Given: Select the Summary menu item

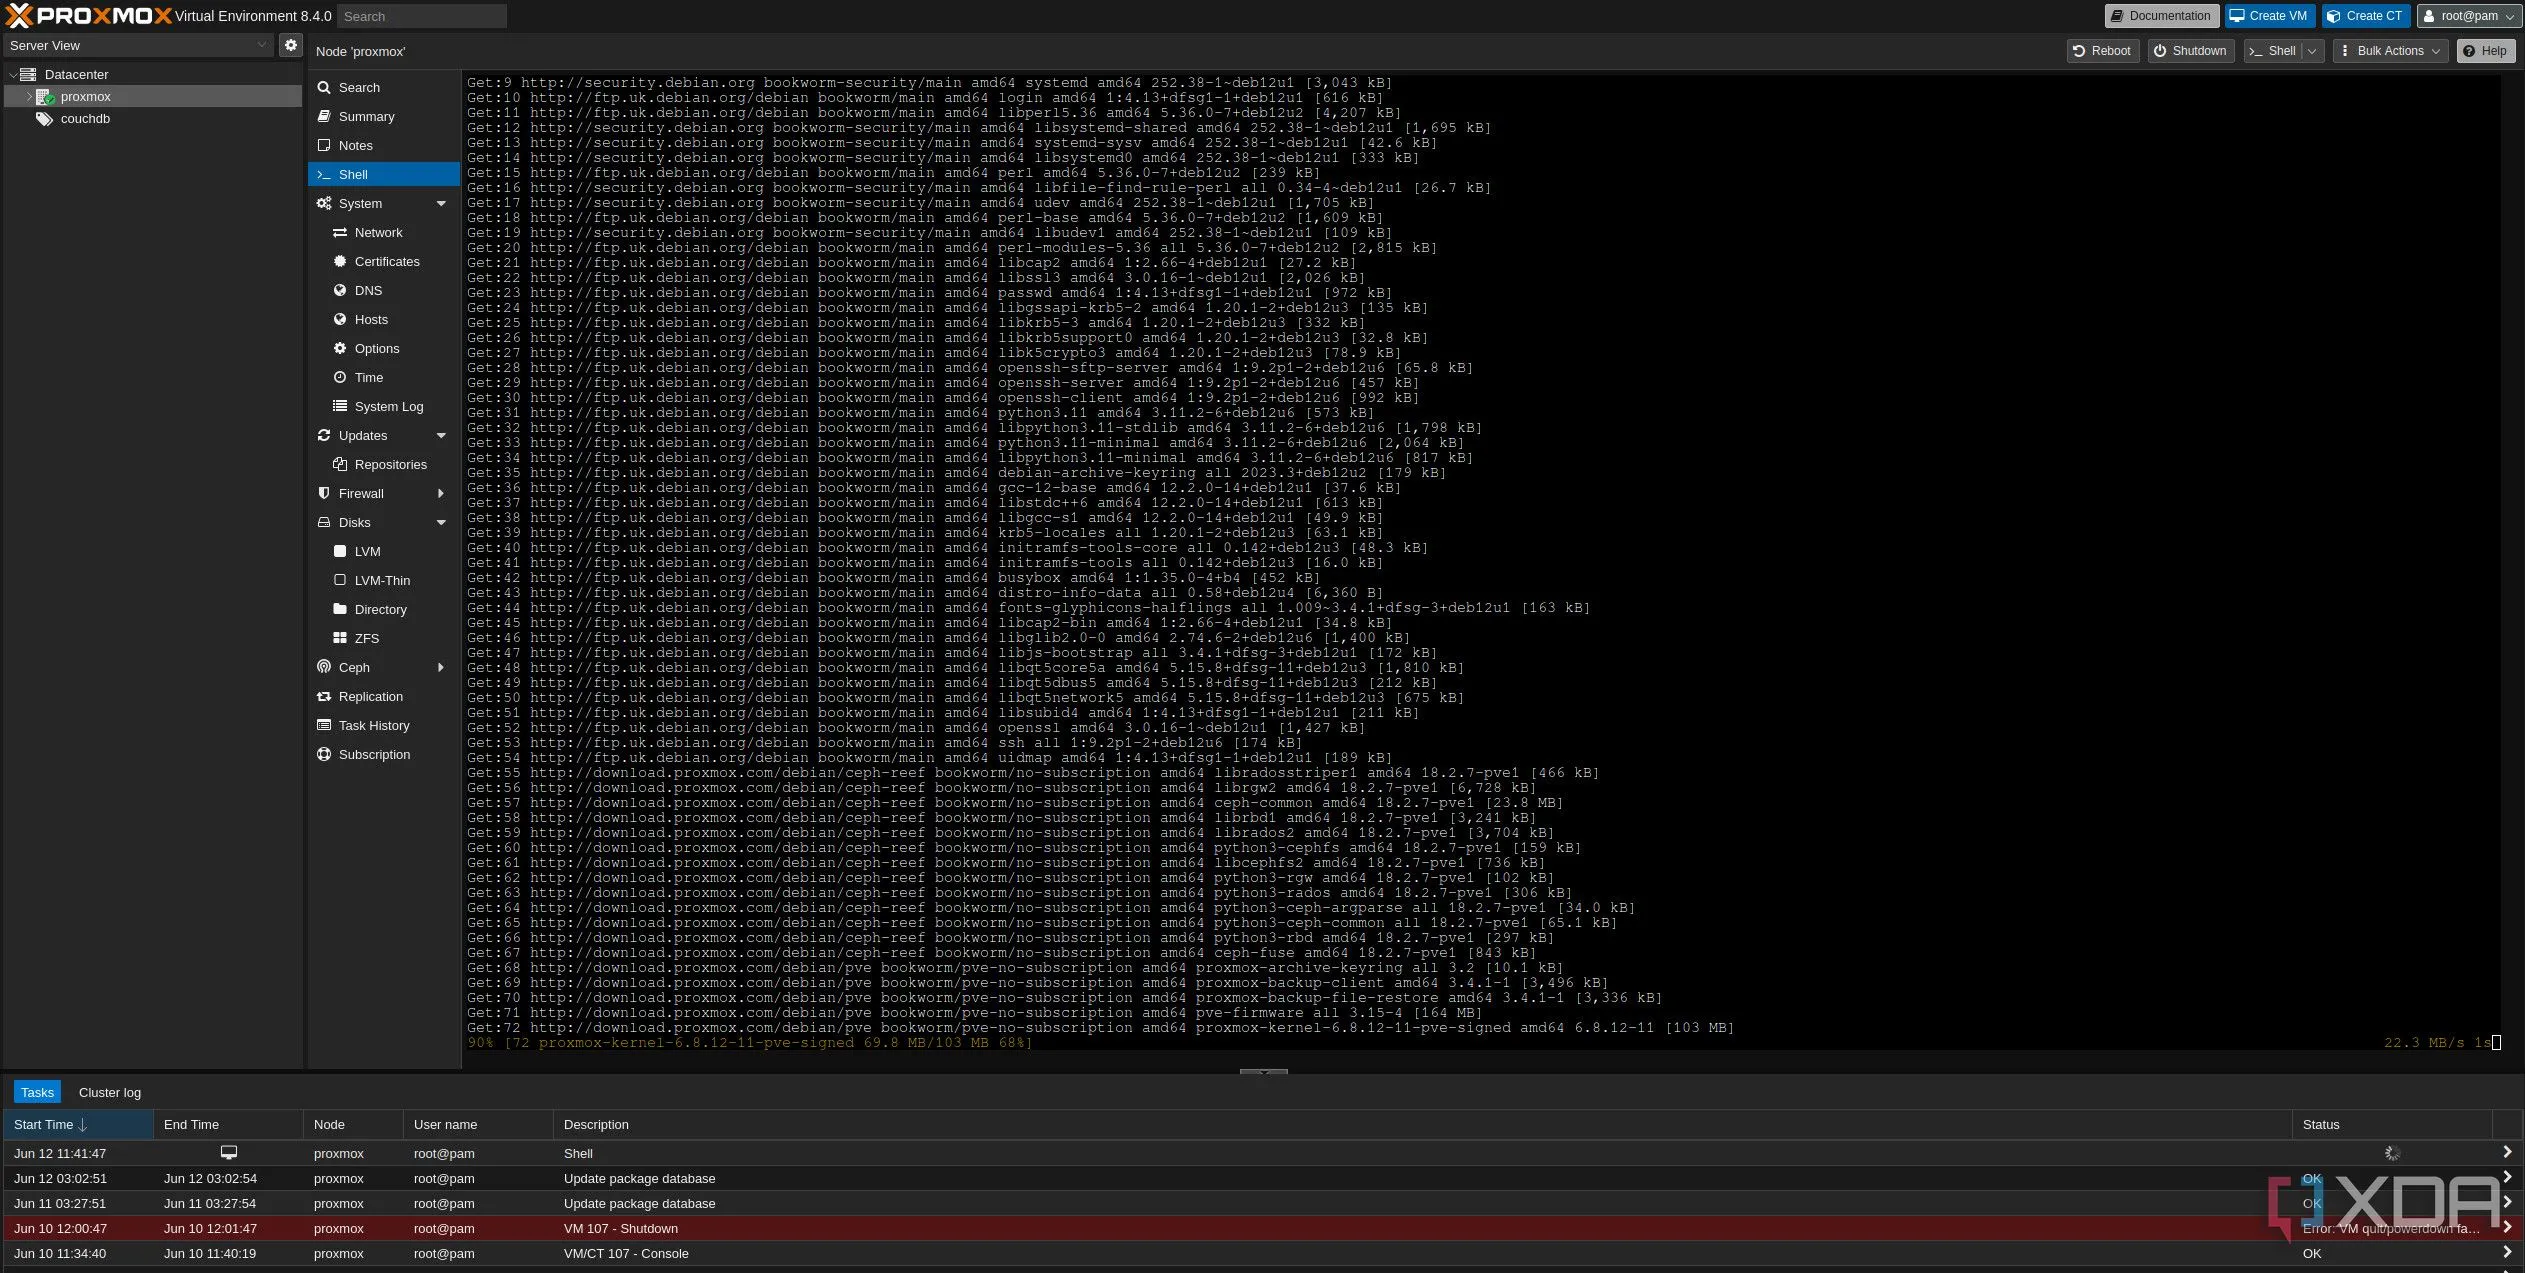Looking at the screenshot, I should [x=366, y=117].
